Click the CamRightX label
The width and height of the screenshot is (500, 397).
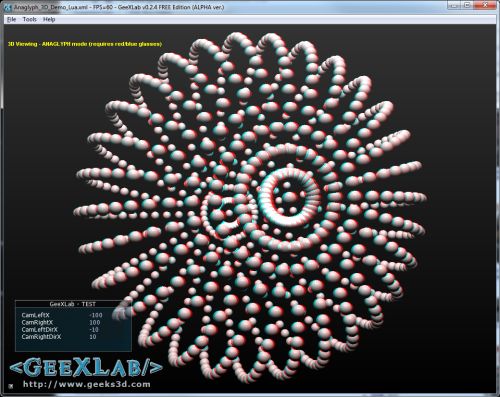click(x=37, y=322)
